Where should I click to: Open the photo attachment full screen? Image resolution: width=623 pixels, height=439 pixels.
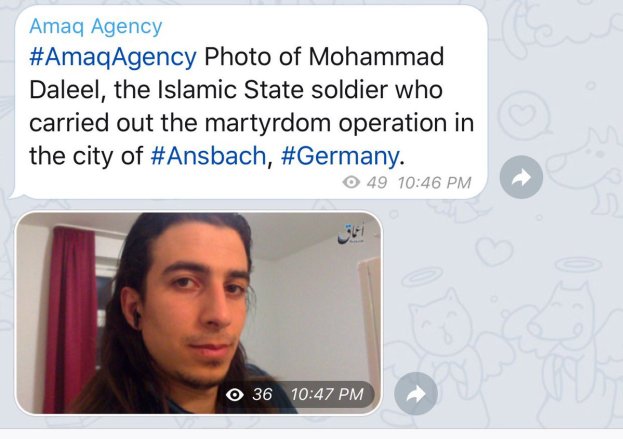[199, 313]
